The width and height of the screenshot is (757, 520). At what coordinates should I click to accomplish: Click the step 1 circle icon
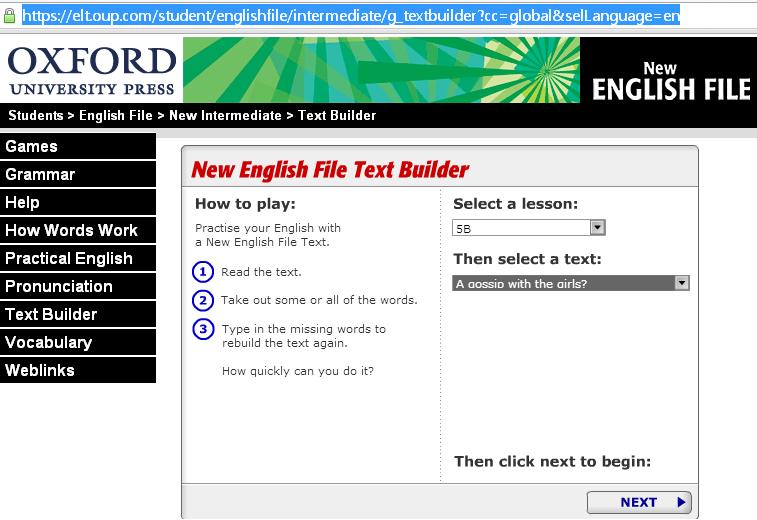click(203, 272)
